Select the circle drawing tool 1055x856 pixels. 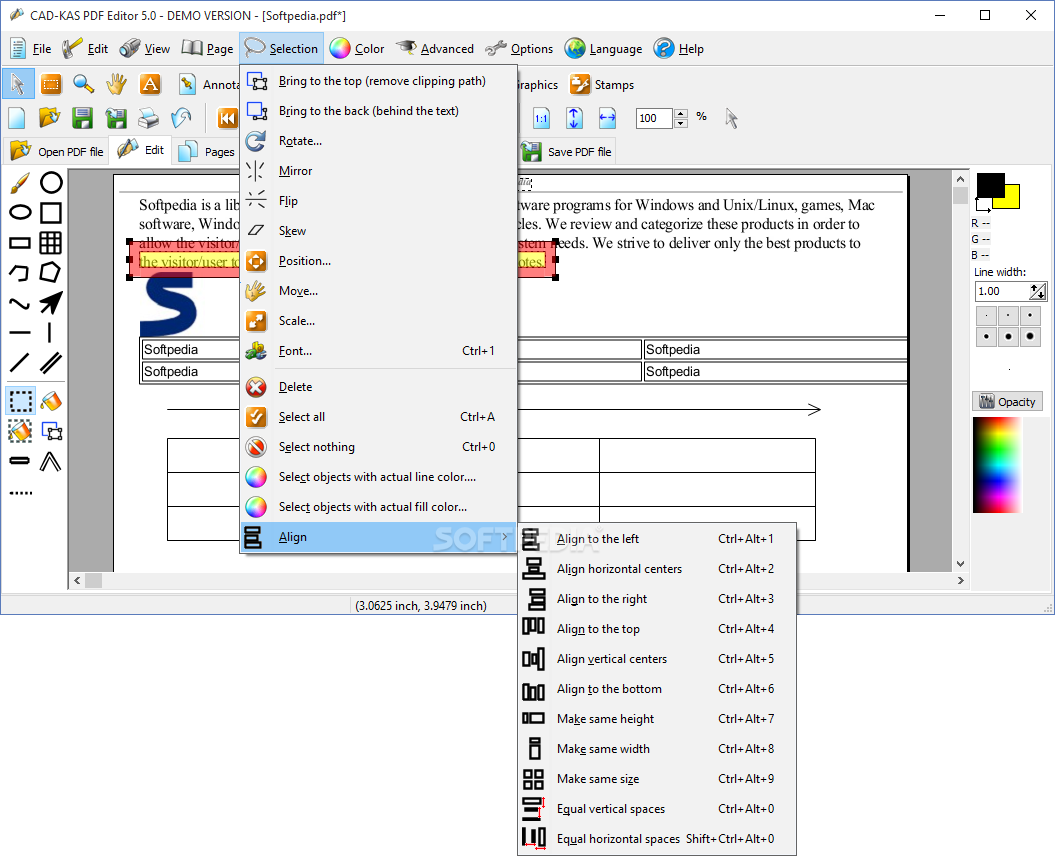click(51, 182)
